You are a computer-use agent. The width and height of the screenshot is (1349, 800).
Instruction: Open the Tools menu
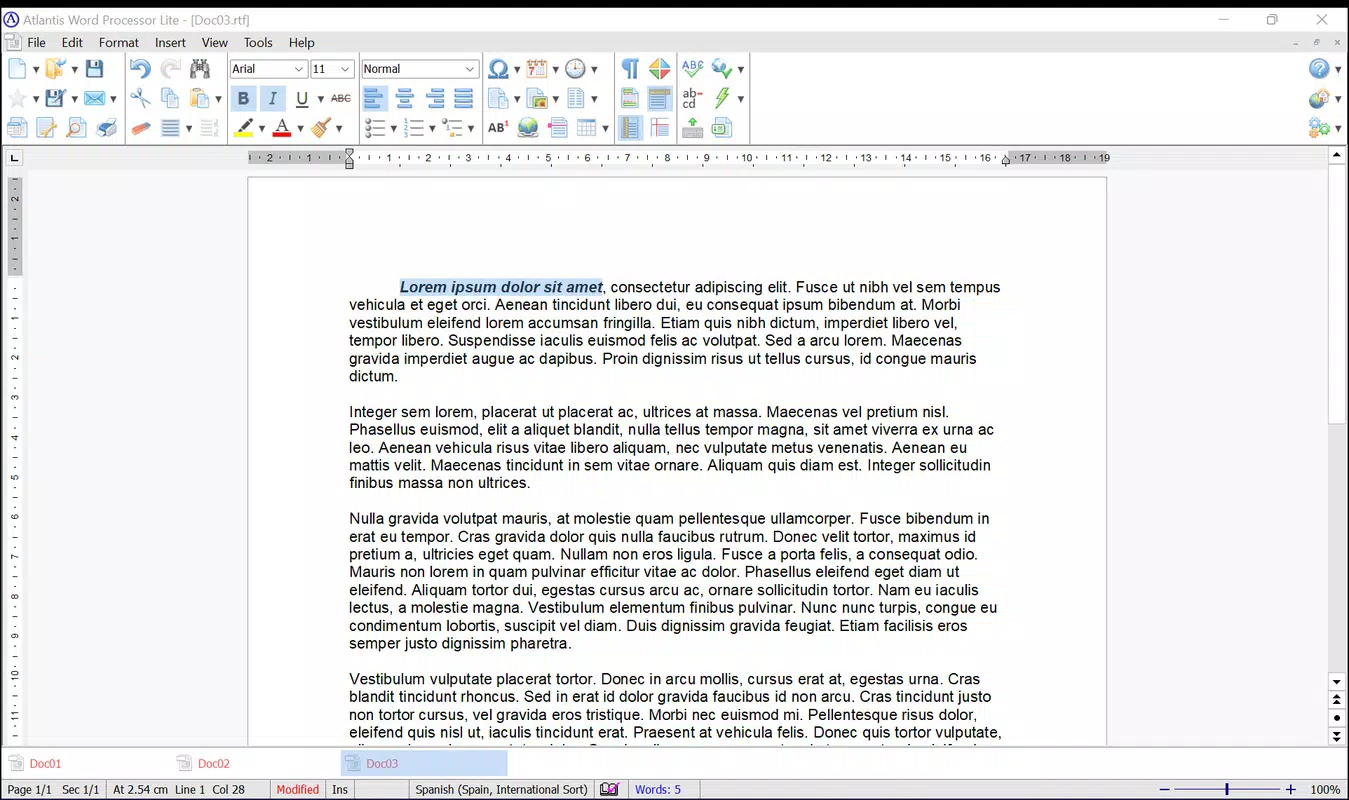258,43
